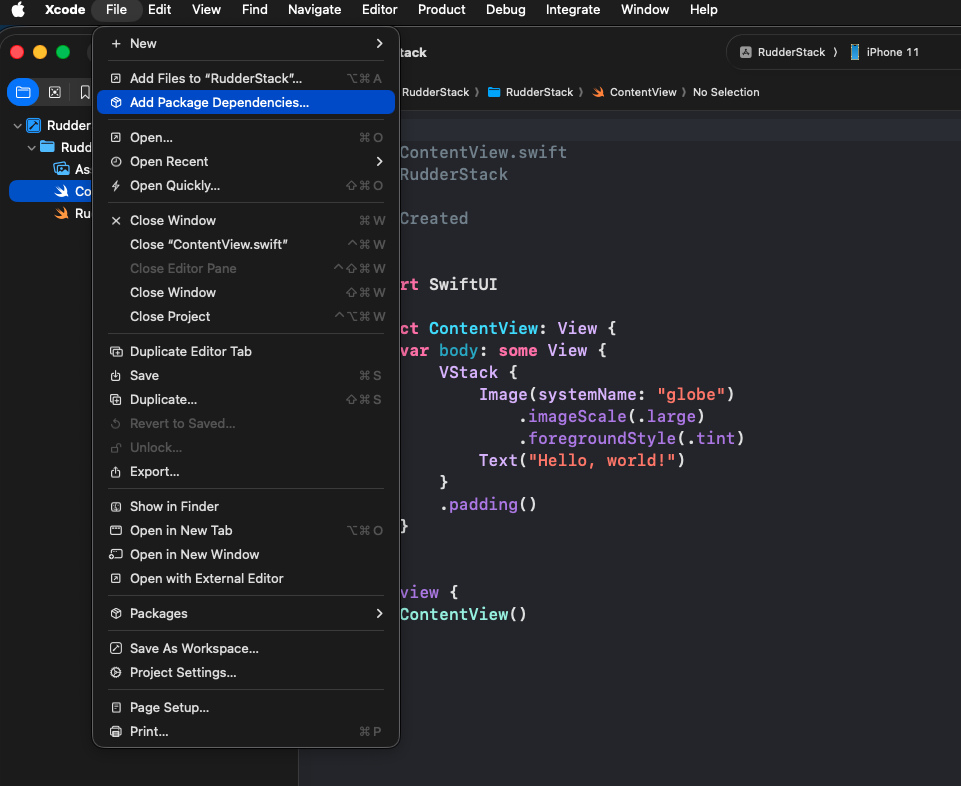
Task: Choose Close Project
Action: tap(246, 316)
